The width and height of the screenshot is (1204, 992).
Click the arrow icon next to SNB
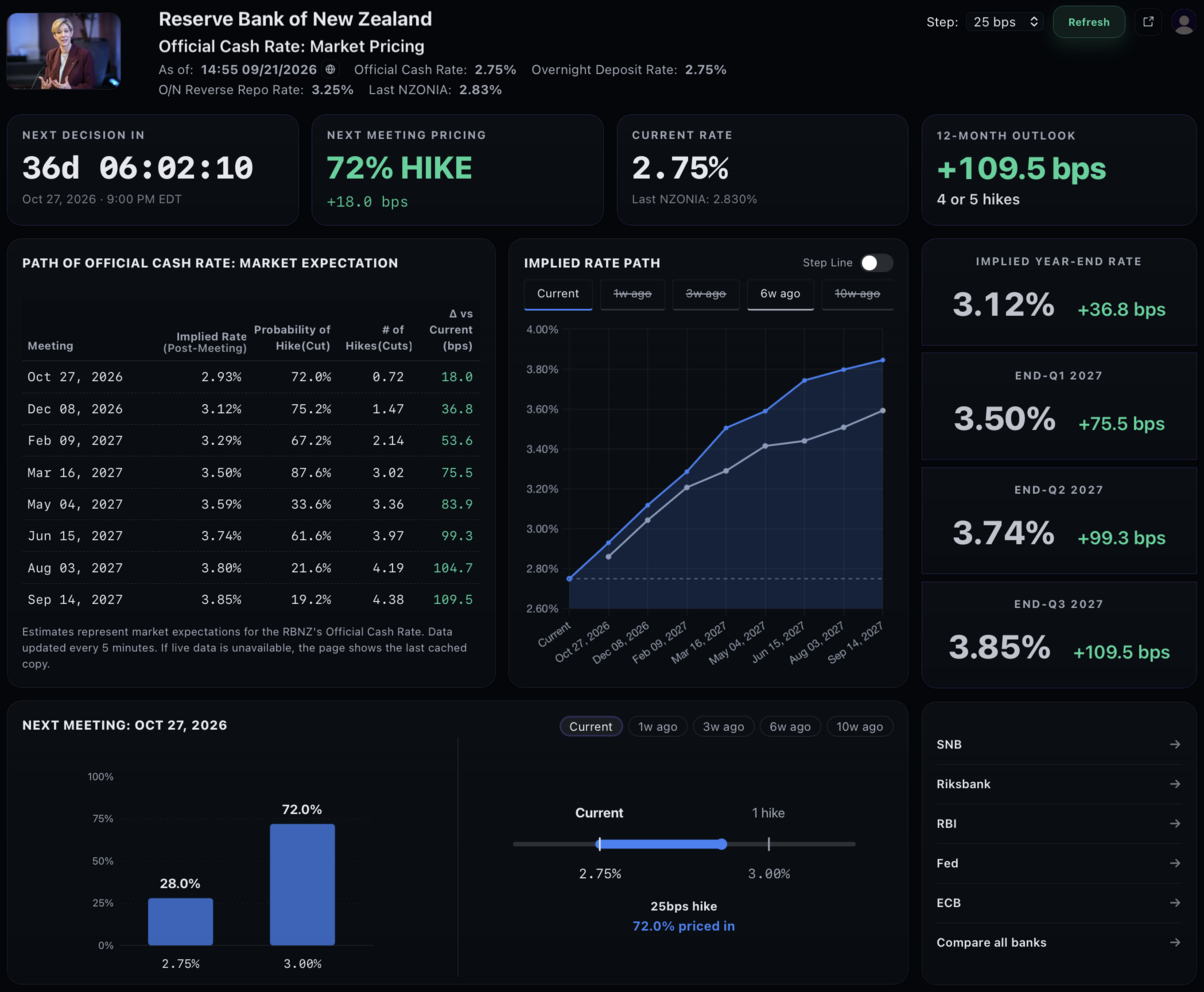point(1175,745)
